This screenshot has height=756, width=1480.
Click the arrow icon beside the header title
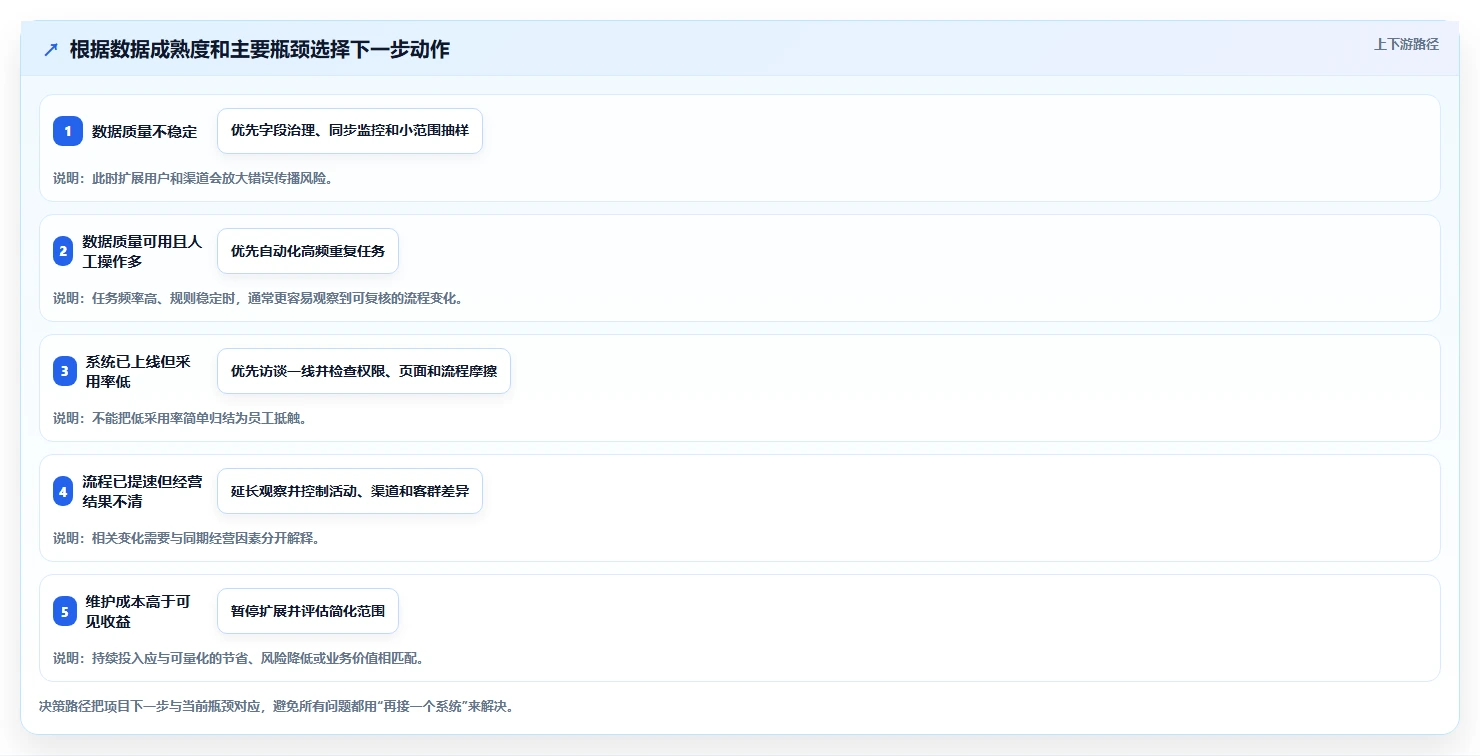51,50
